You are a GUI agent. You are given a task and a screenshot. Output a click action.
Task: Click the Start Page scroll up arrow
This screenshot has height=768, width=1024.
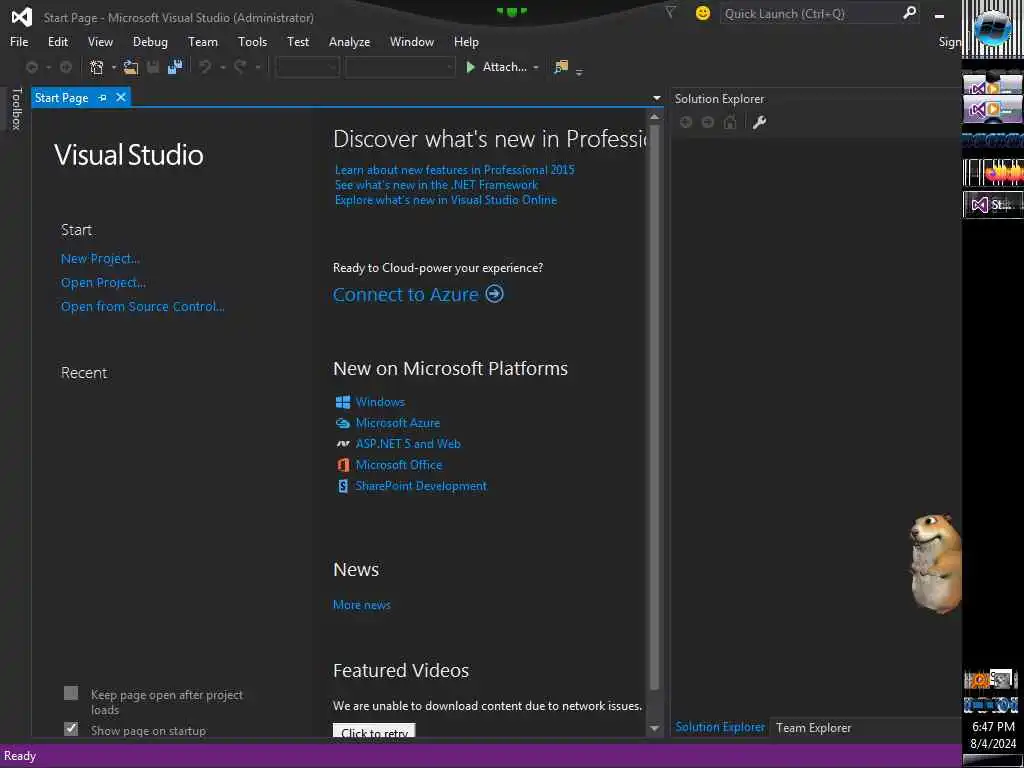pos(654,116)
